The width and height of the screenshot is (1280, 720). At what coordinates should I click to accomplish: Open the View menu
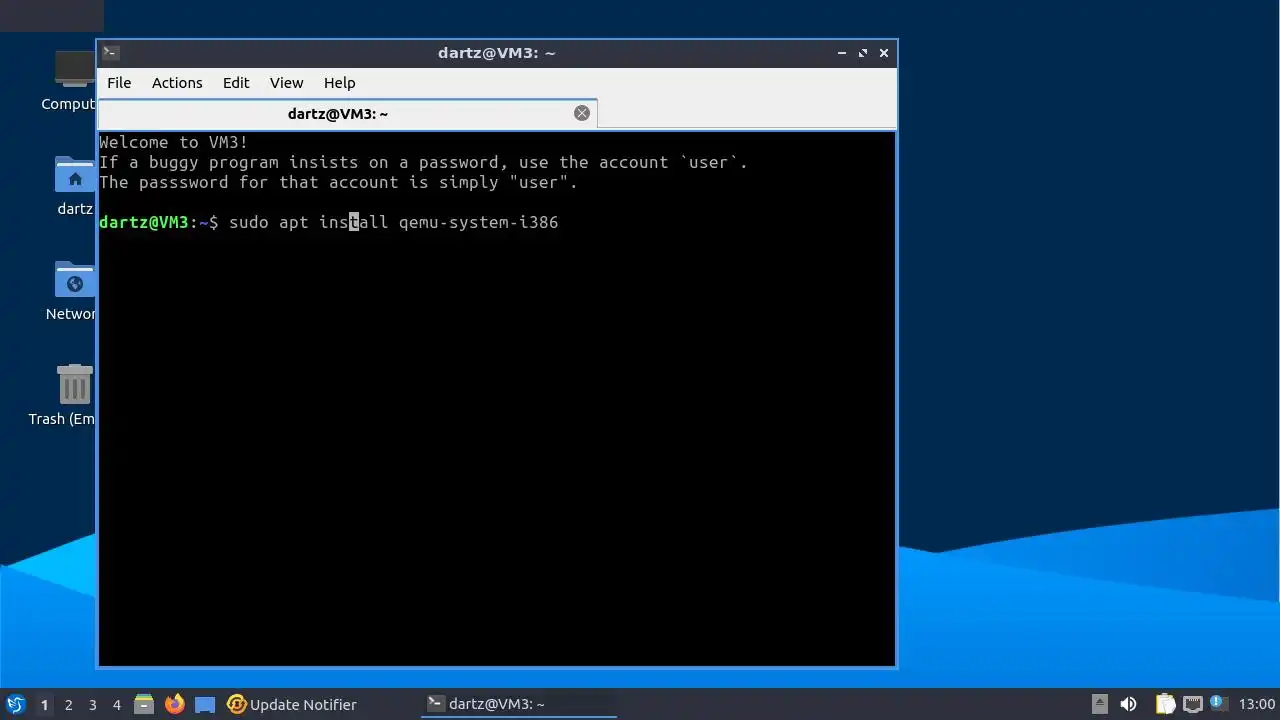click(x=286, y=83)
